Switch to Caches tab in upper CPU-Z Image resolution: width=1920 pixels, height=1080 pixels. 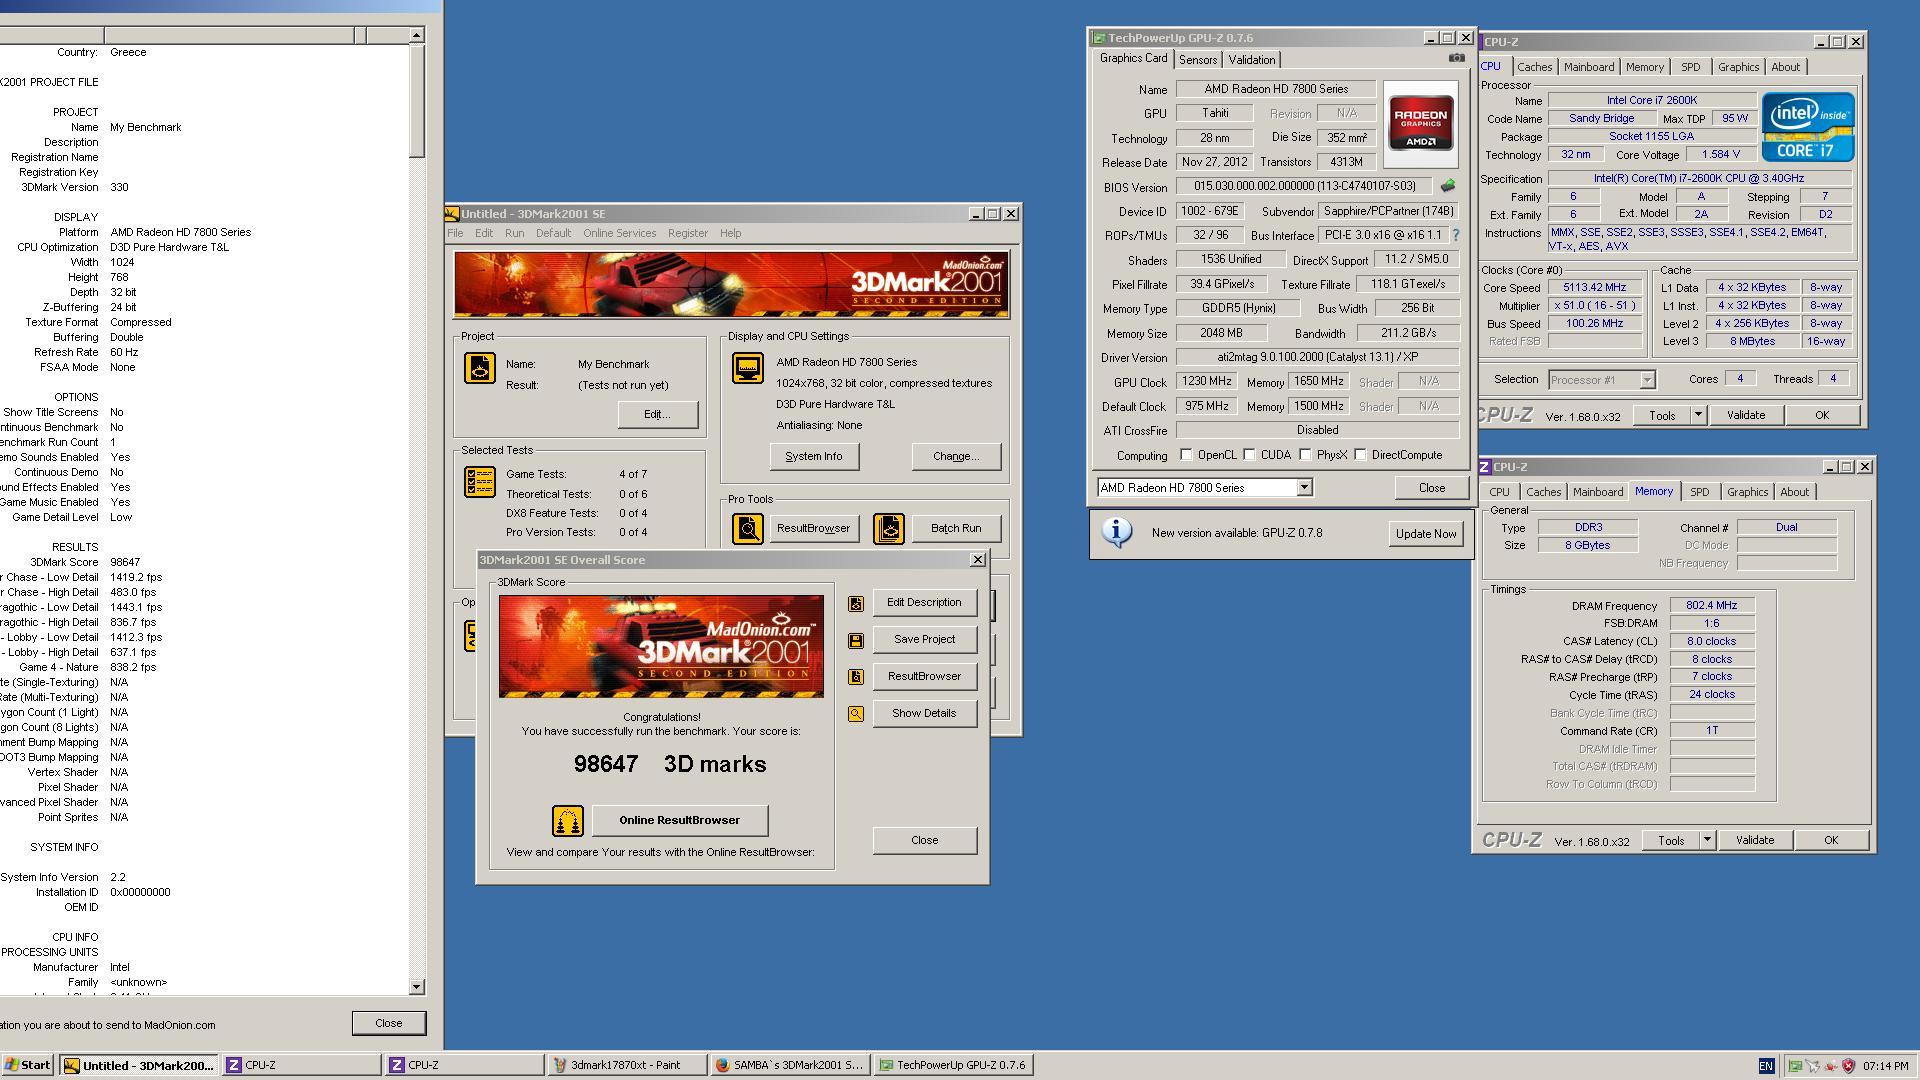coord(1534,67)
